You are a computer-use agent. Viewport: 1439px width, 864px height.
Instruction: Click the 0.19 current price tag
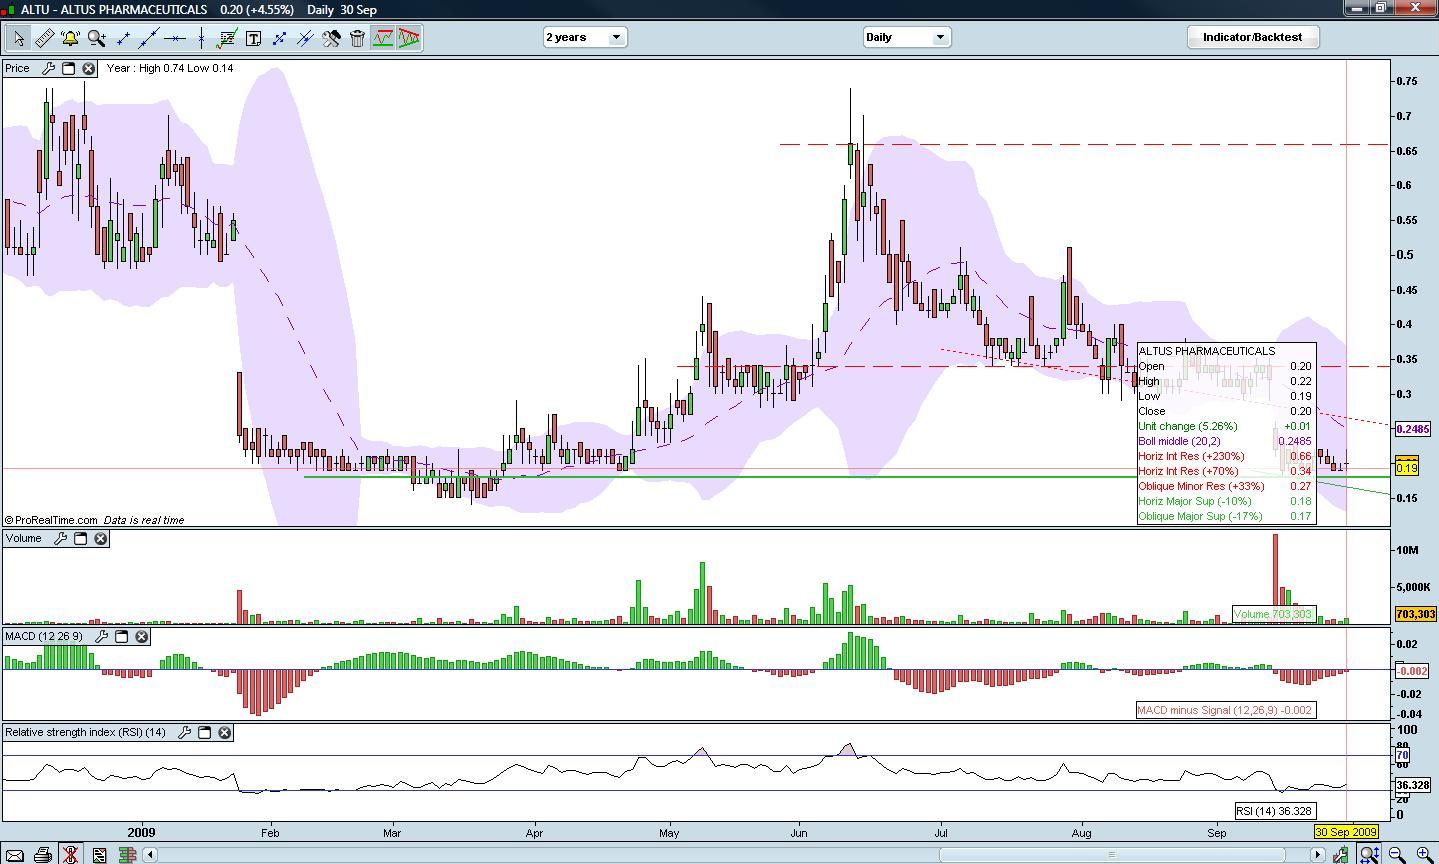pyautogui.click(x=1406, y=466)
